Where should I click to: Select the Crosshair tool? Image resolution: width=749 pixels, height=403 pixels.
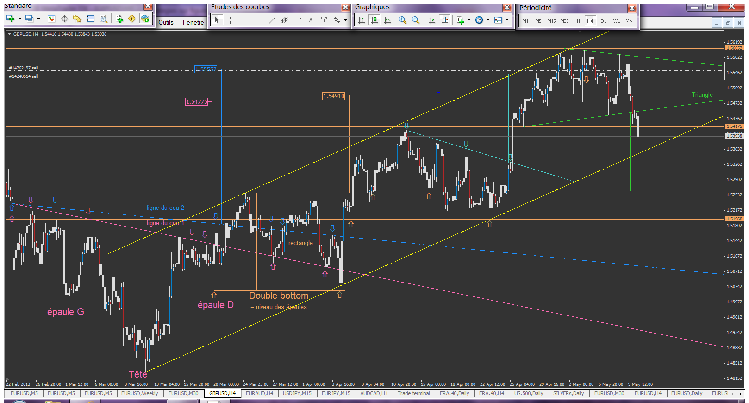(x=230, y=20)
